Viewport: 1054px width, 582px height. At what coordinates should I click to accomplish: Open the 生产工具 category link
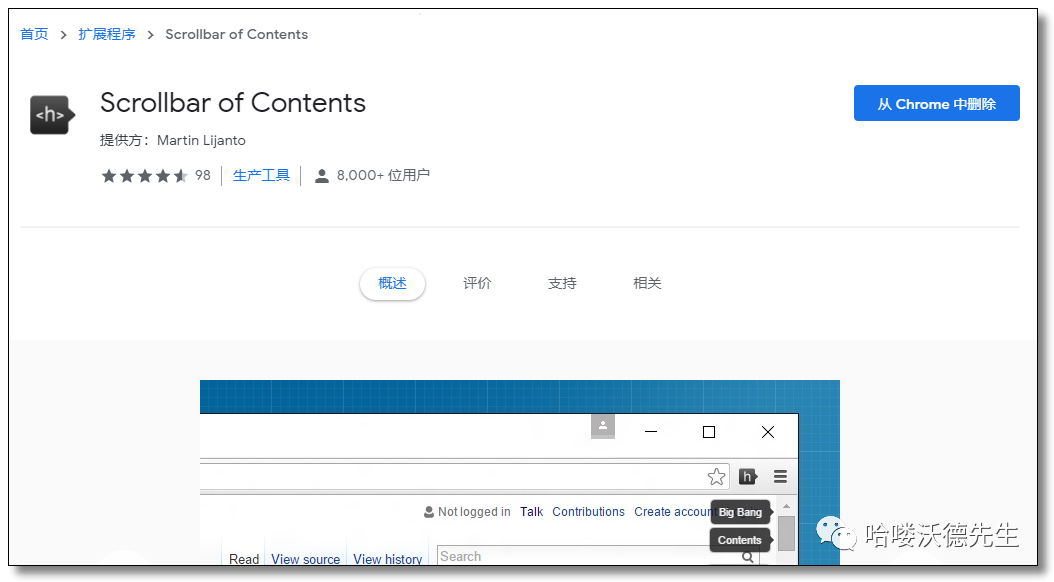261,175
